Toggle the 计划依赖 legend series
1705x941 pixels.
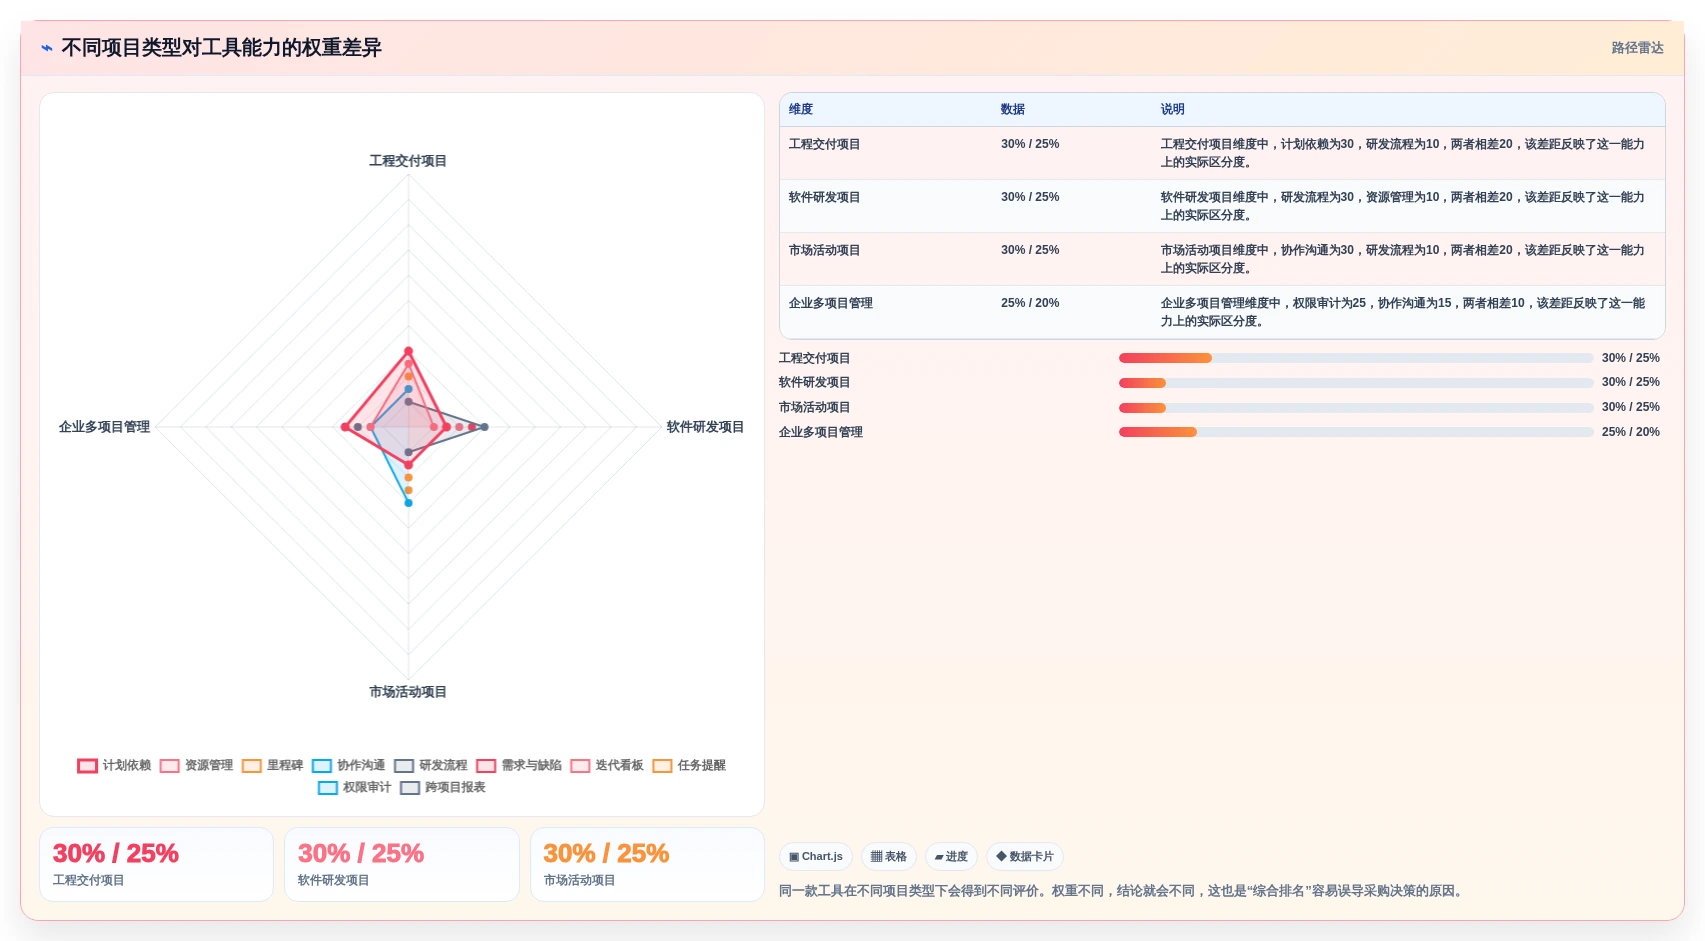pyautogui.click(x=114, y=765)
